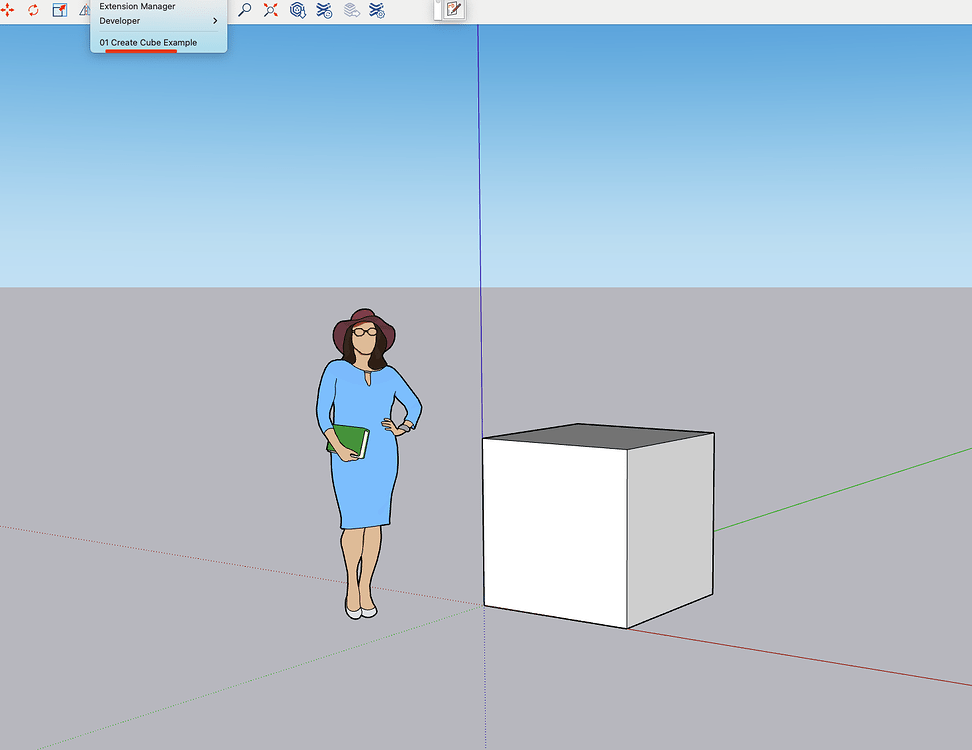Click the Zoom Extents icon
The width and height of the screenshot is (972, 750).
click(x=270, y=11)
